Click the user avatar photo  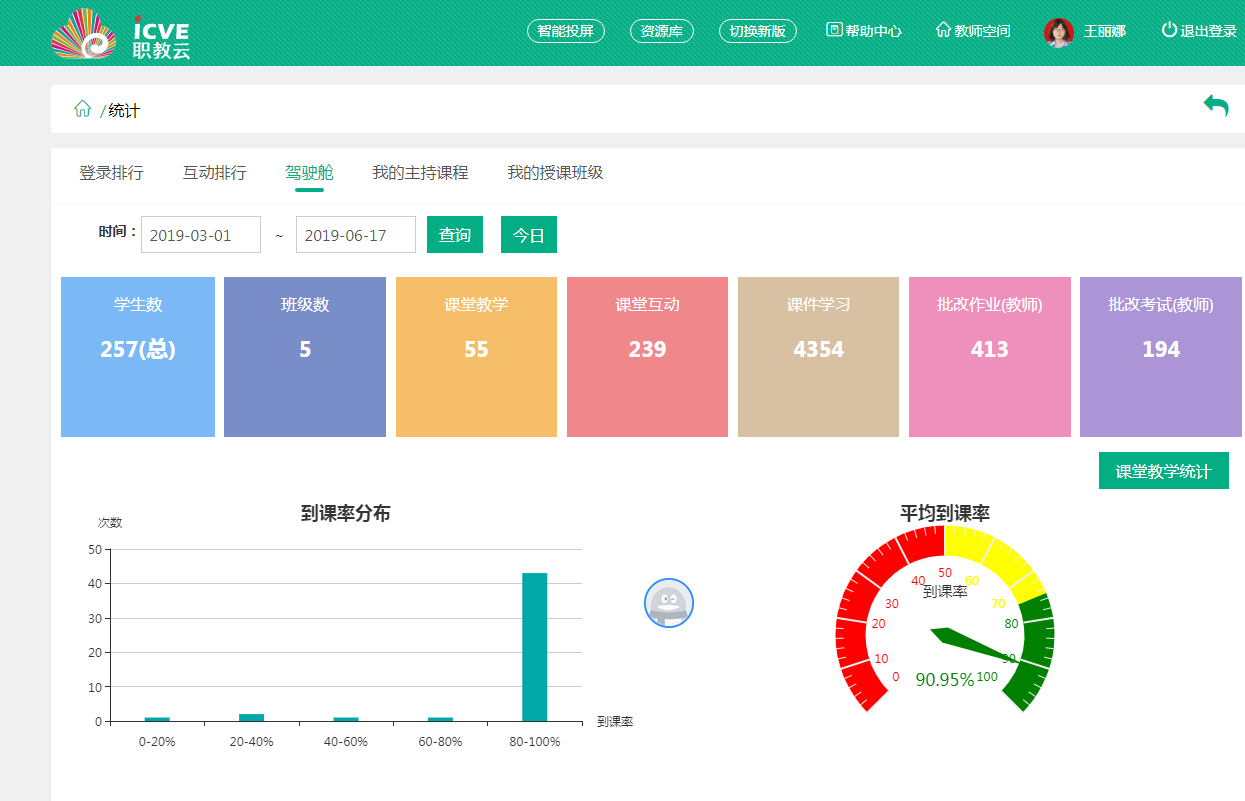(x=1058, y=32)
